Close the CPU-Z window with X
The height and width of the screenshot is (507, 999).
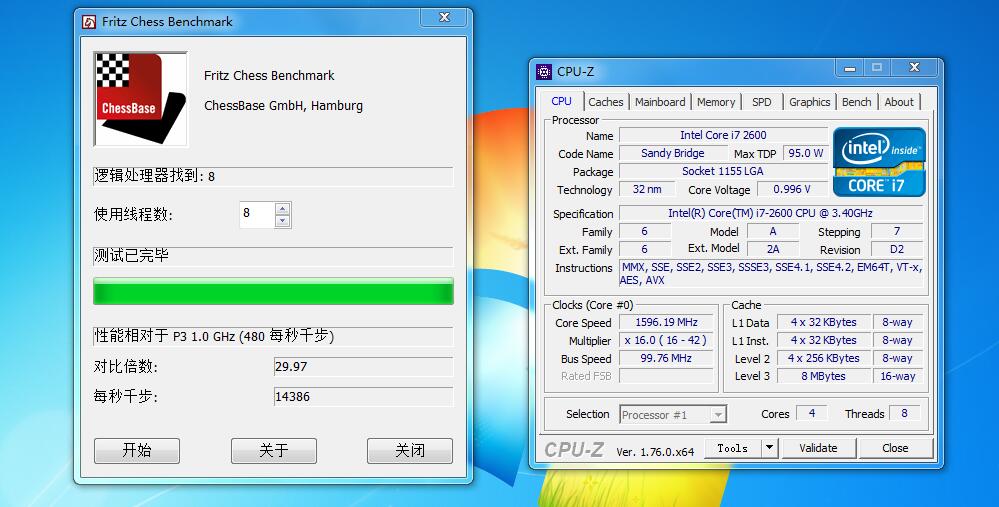(x=914, y=68)
